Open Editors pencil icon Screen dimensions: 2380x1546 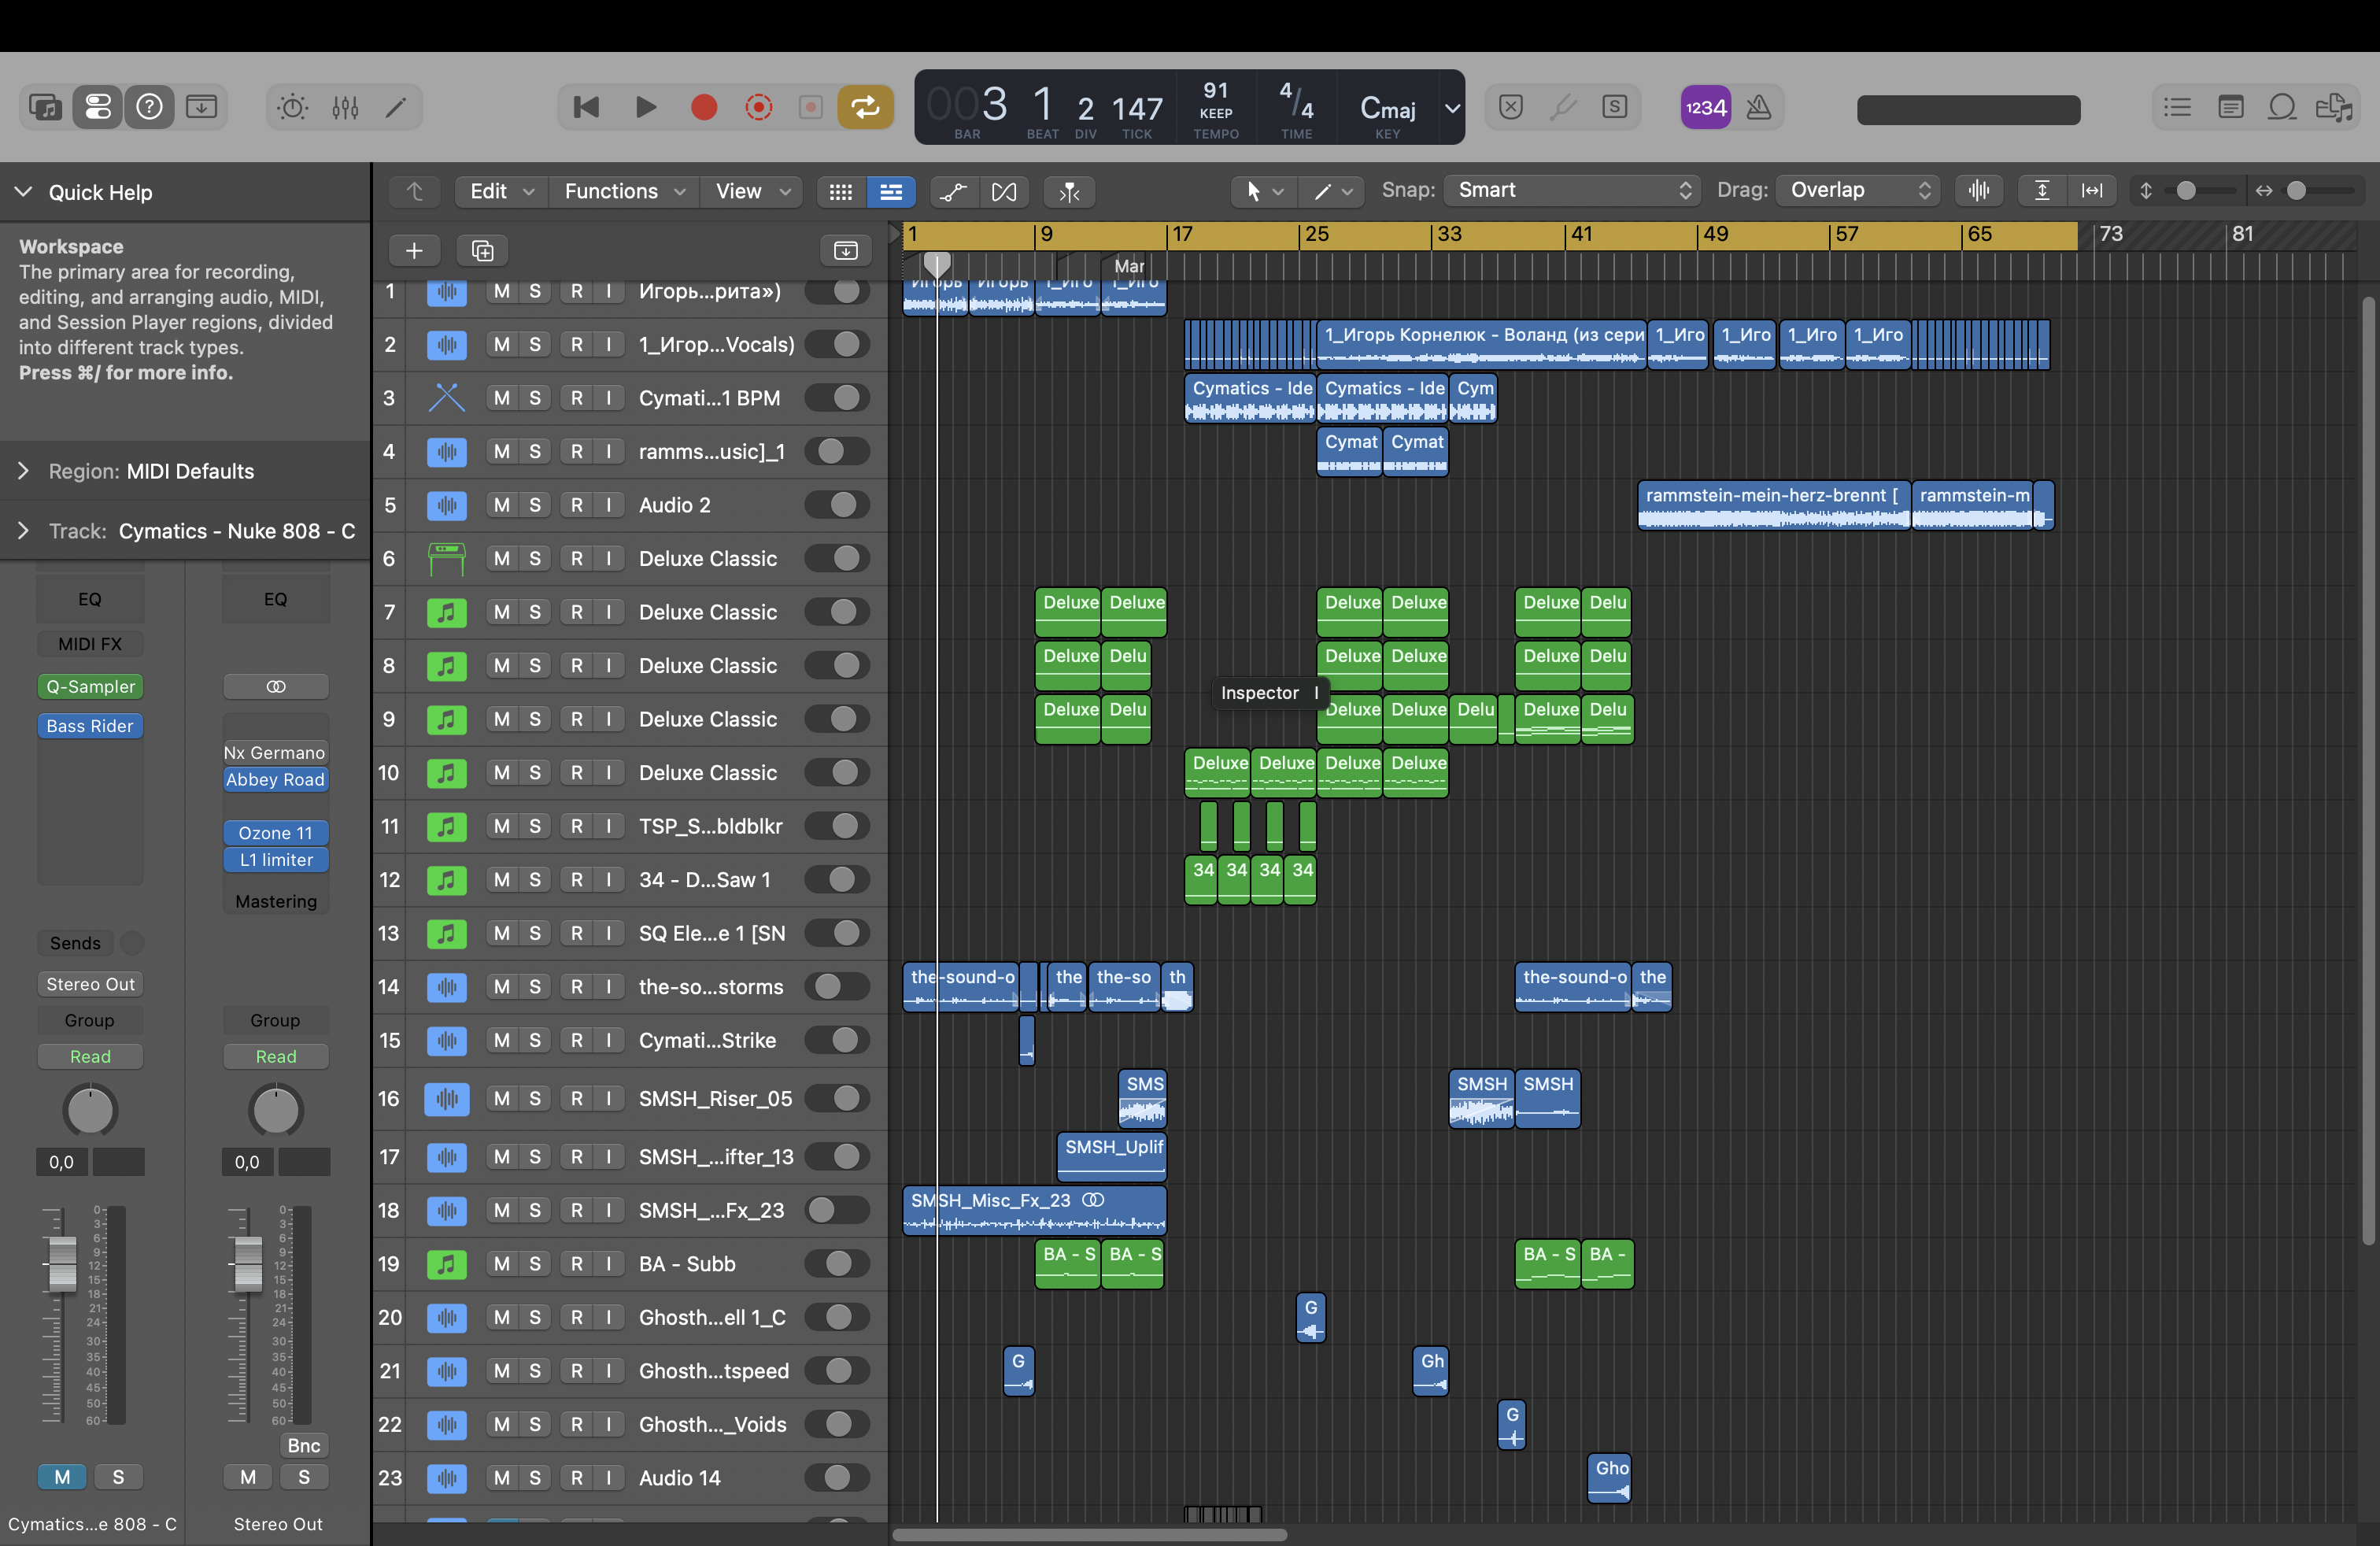(x=396, y=107)
